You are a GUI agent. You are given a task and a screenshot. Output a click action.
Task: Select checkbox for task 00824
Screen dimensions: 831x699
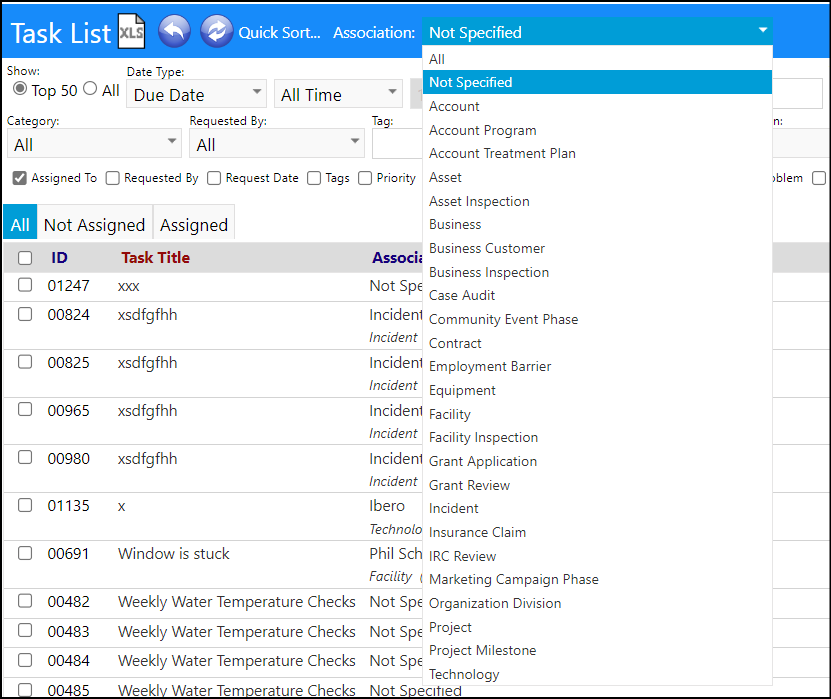click(x=25, y=314)
